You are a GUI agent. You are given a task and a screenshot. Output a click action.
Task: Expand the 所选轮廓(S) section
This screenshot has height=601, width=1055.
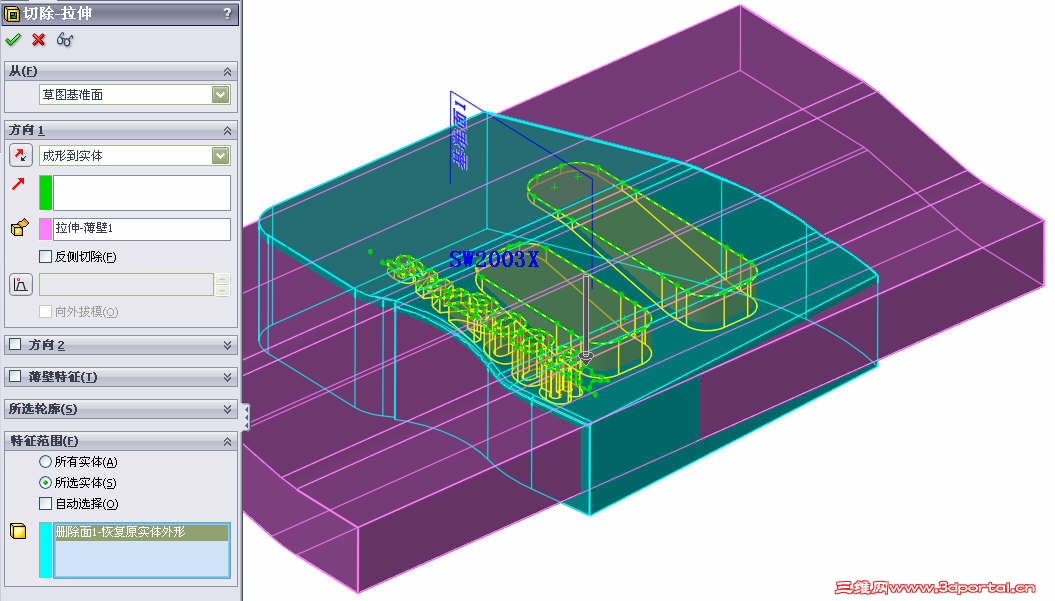point(227,409)
